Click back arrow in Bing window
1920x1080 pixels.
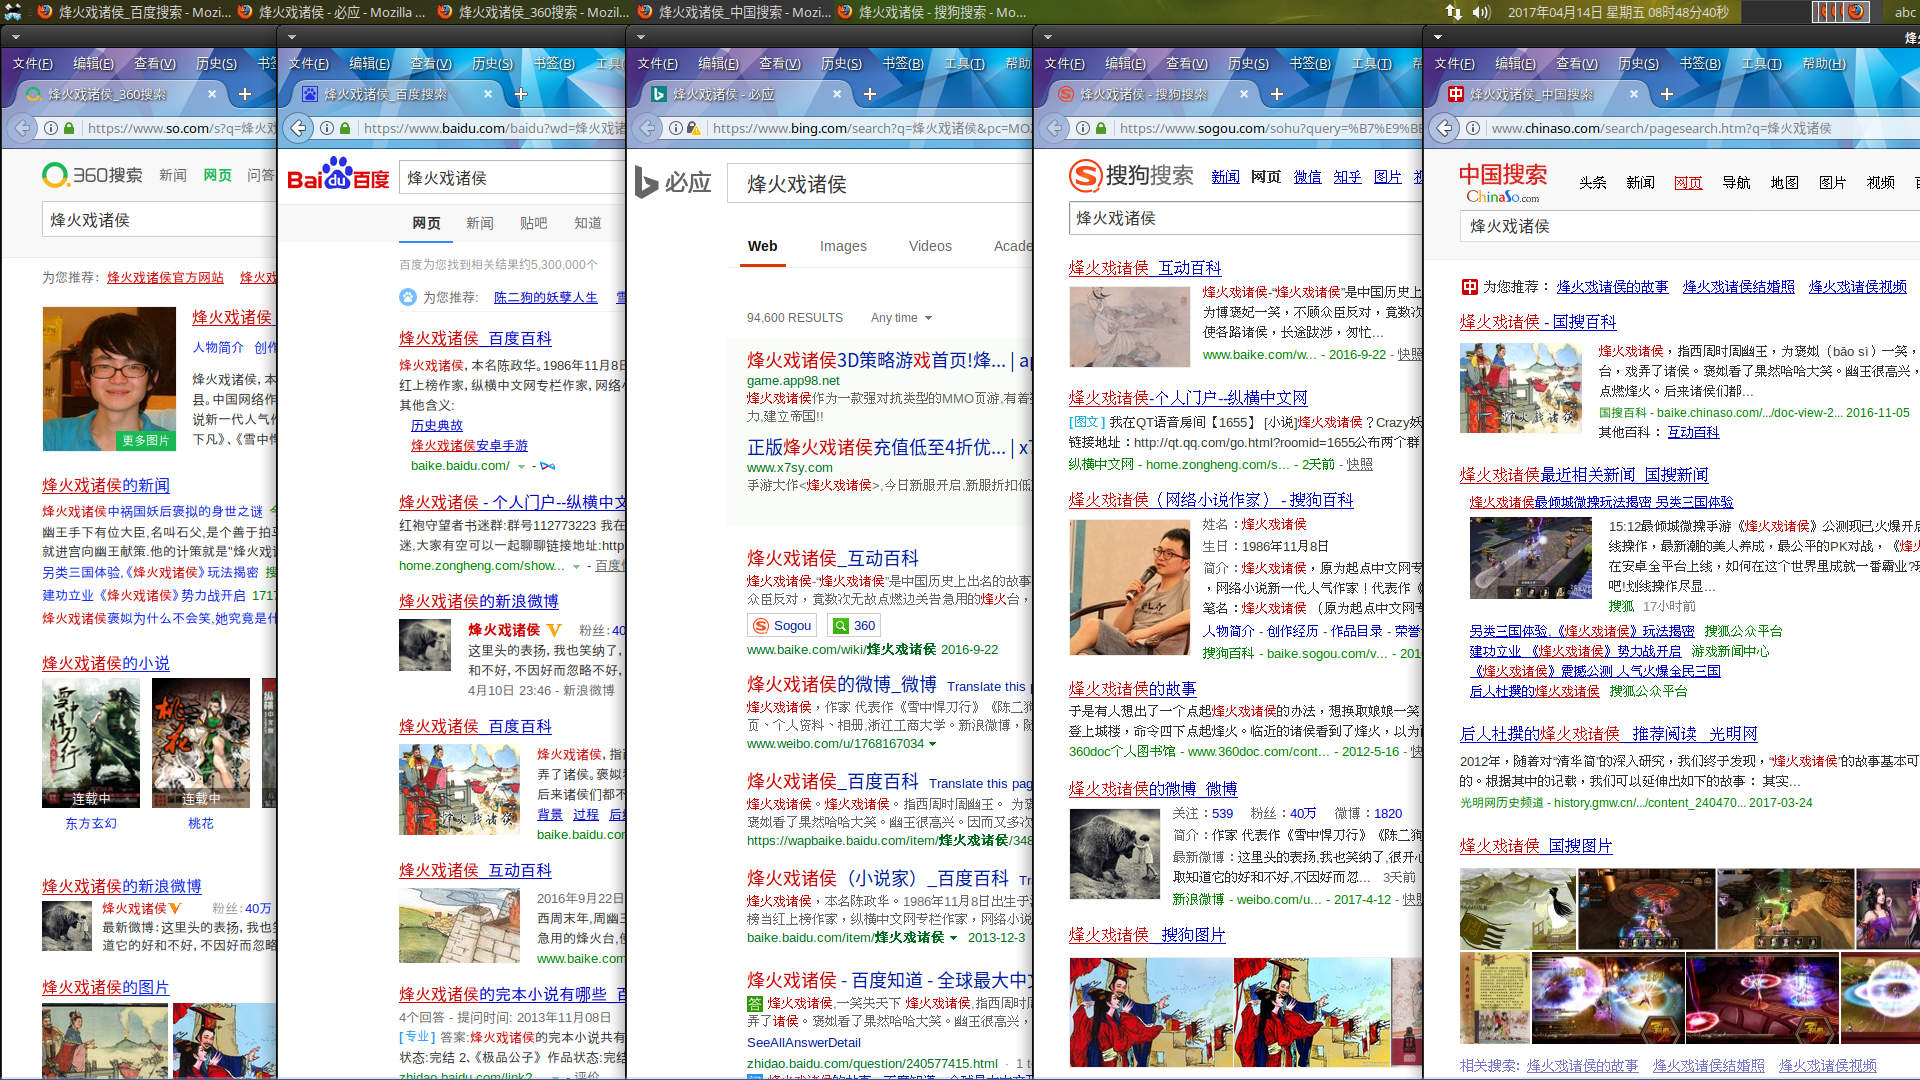coord(647,128)
